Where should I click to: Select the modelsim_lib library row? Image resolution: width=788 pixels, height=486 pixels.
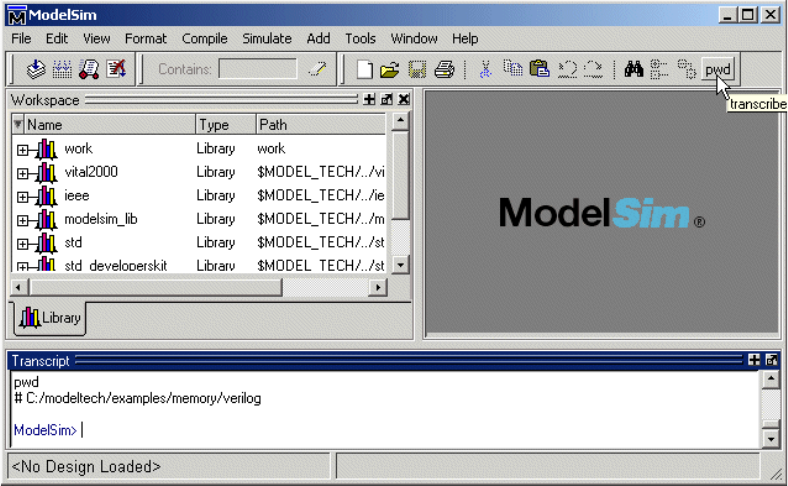pos(200,219)
